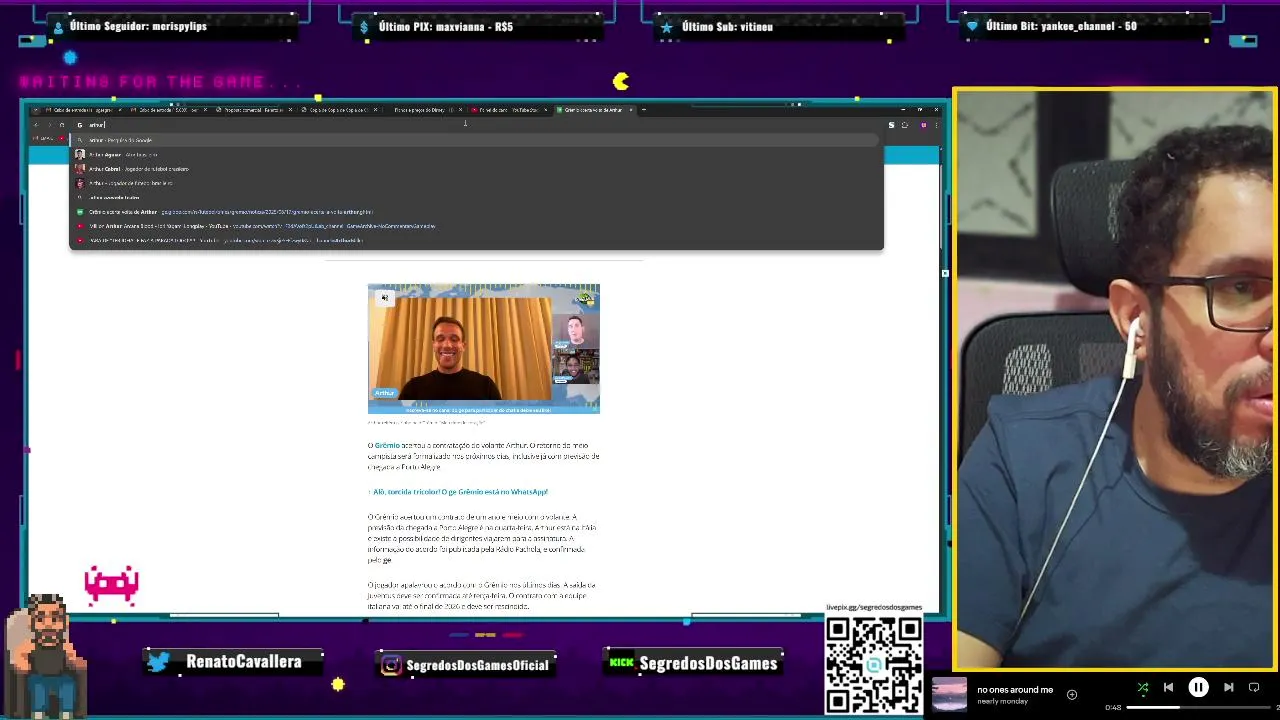Select the 'Arthur Cabral' suggestion
The width and height of the screenshot is (1280, 720).
click(476, 169)
